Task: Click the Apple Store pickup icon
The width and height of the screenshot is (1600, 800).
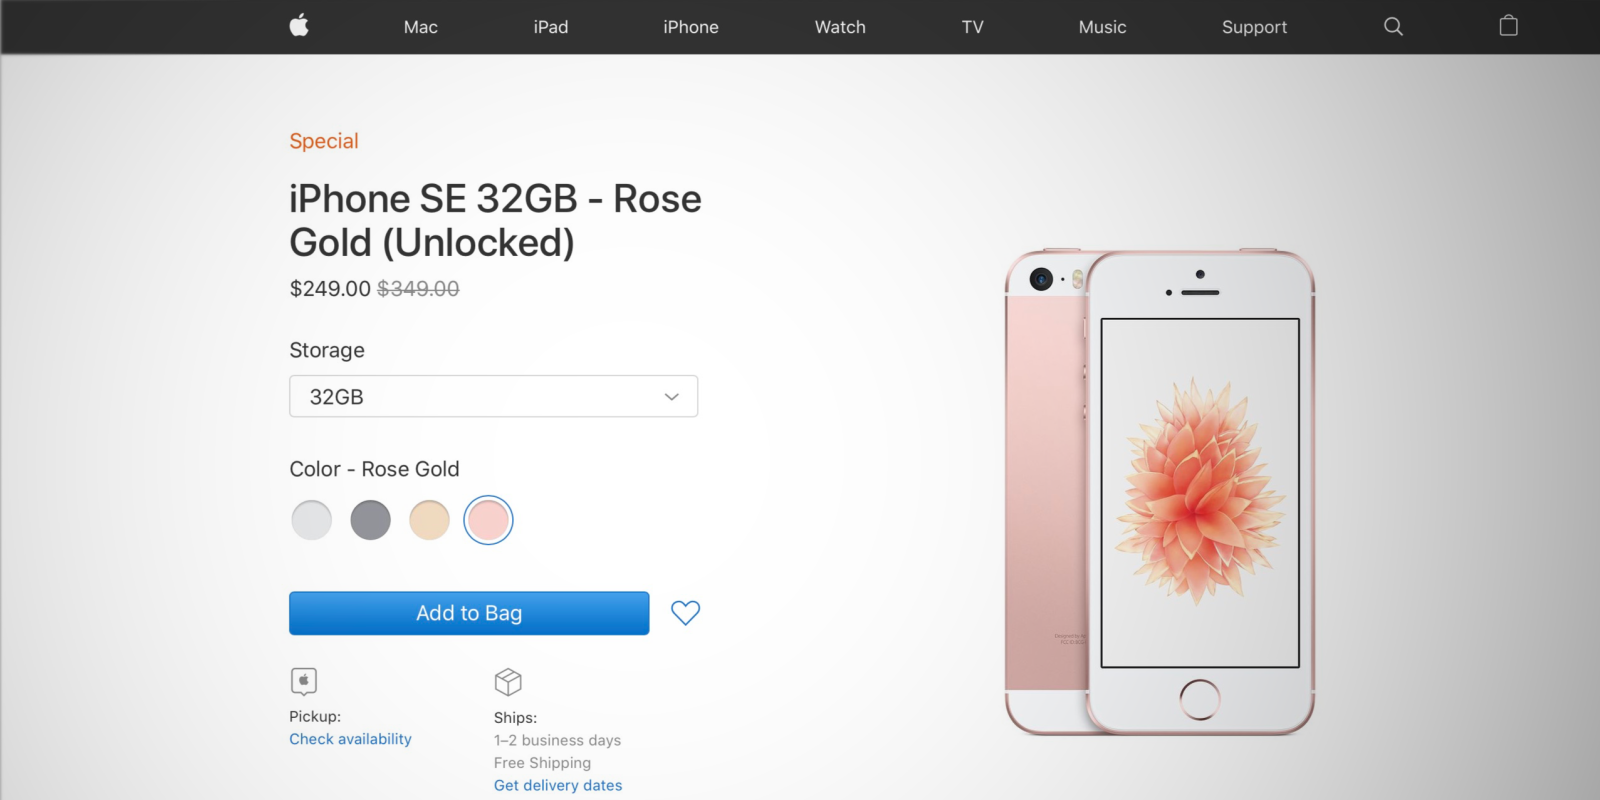Action: pos(304,681)
